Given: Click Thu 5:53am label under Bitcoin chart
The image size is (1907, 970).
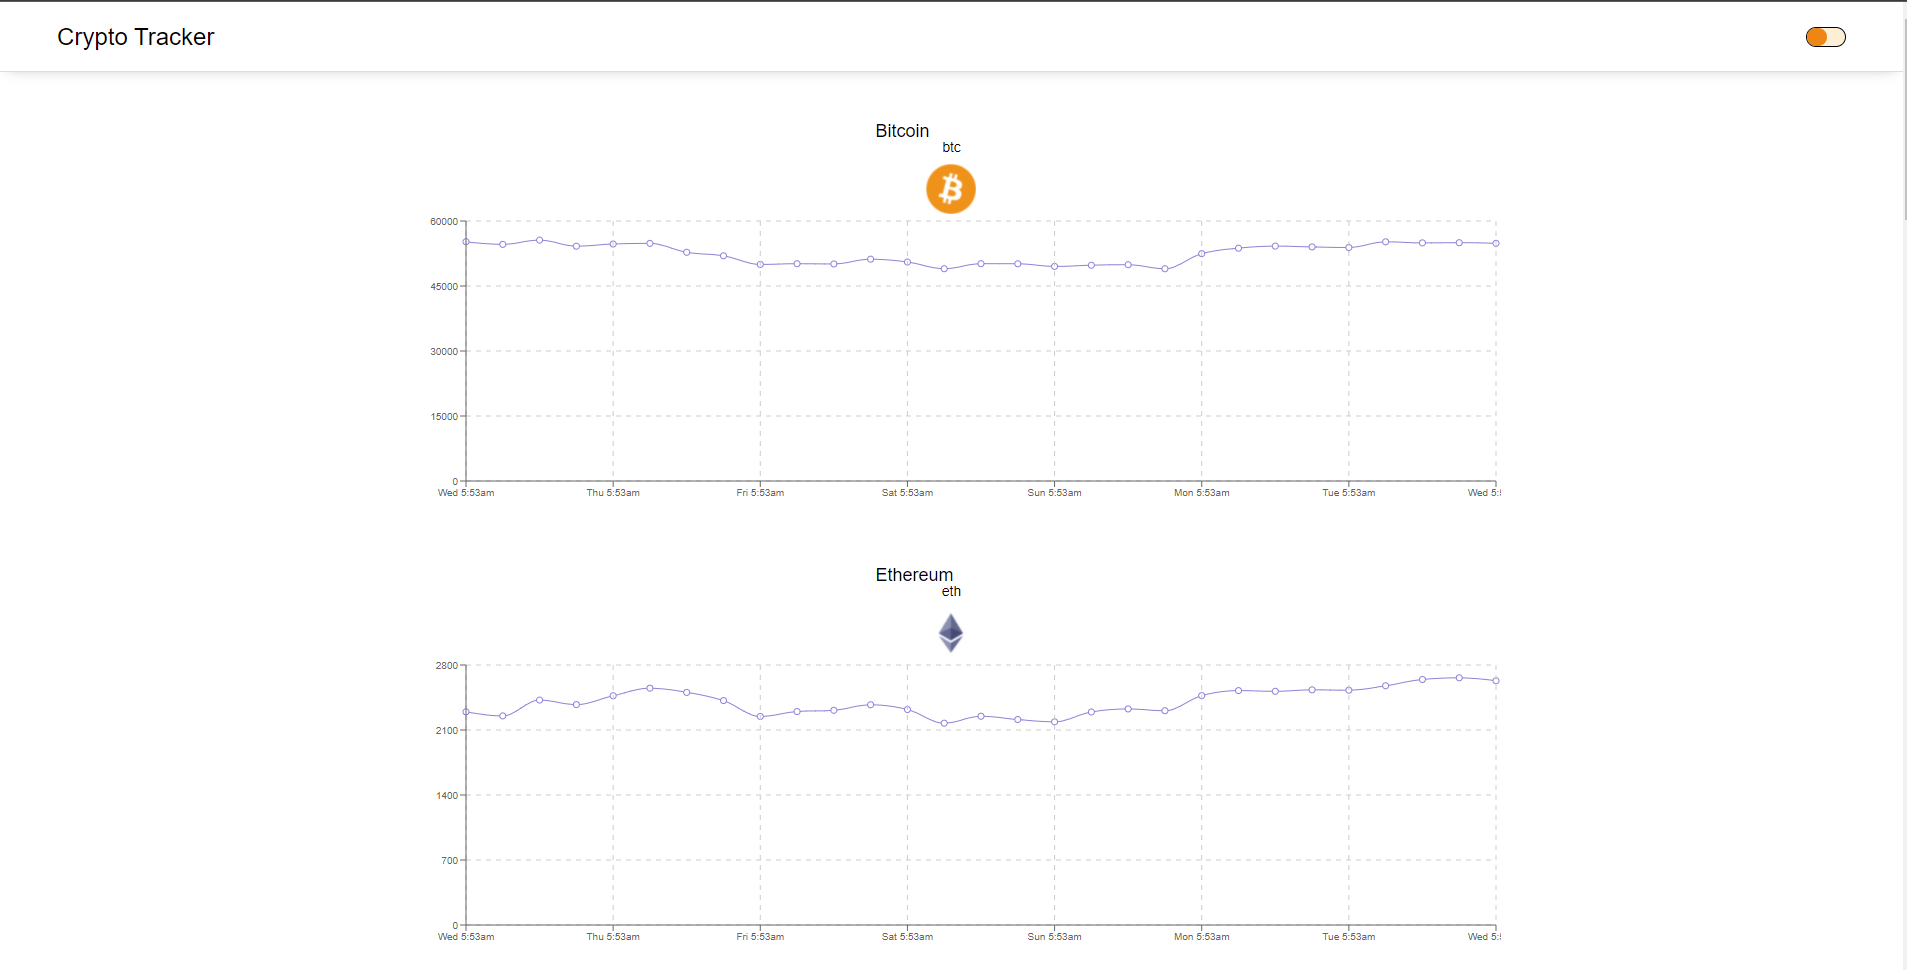Looking at the screenshot, I should tap(613, 493).
